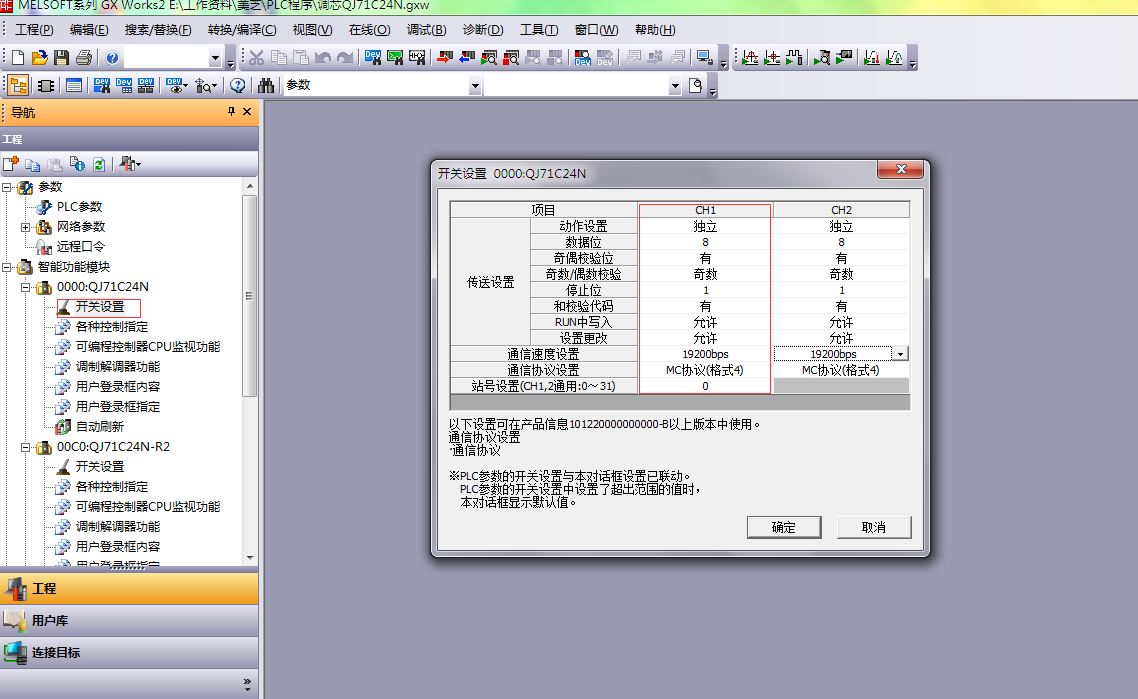Switch to the 连接目标 navigation pane
The height and width of the screenshot is (699, 1138).
click(129, 653)
